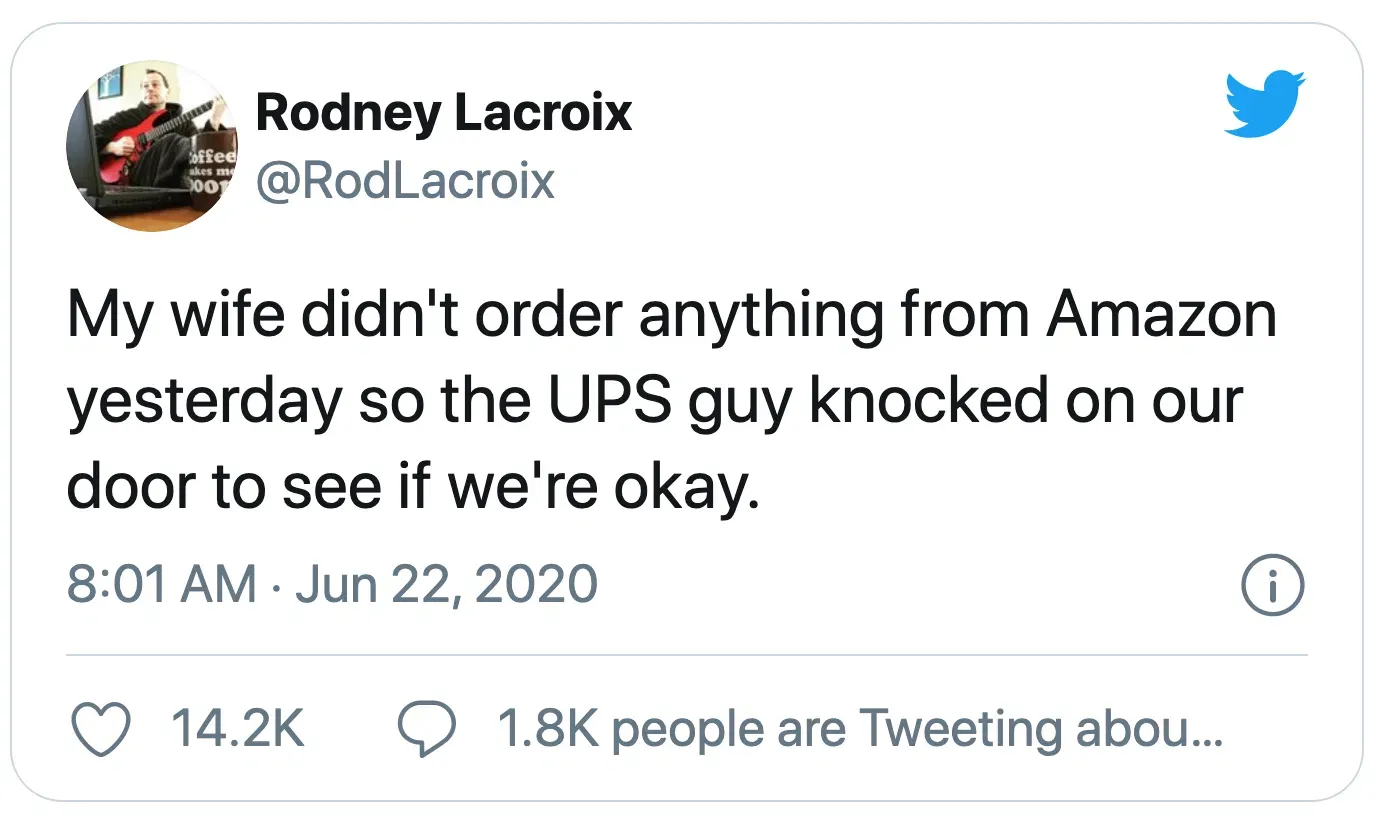Image resolution: width=1380 pixels, height=822 pixels.
Task: Open the Rodney Lacroix display name link
Action: click(x=443, y=112)
